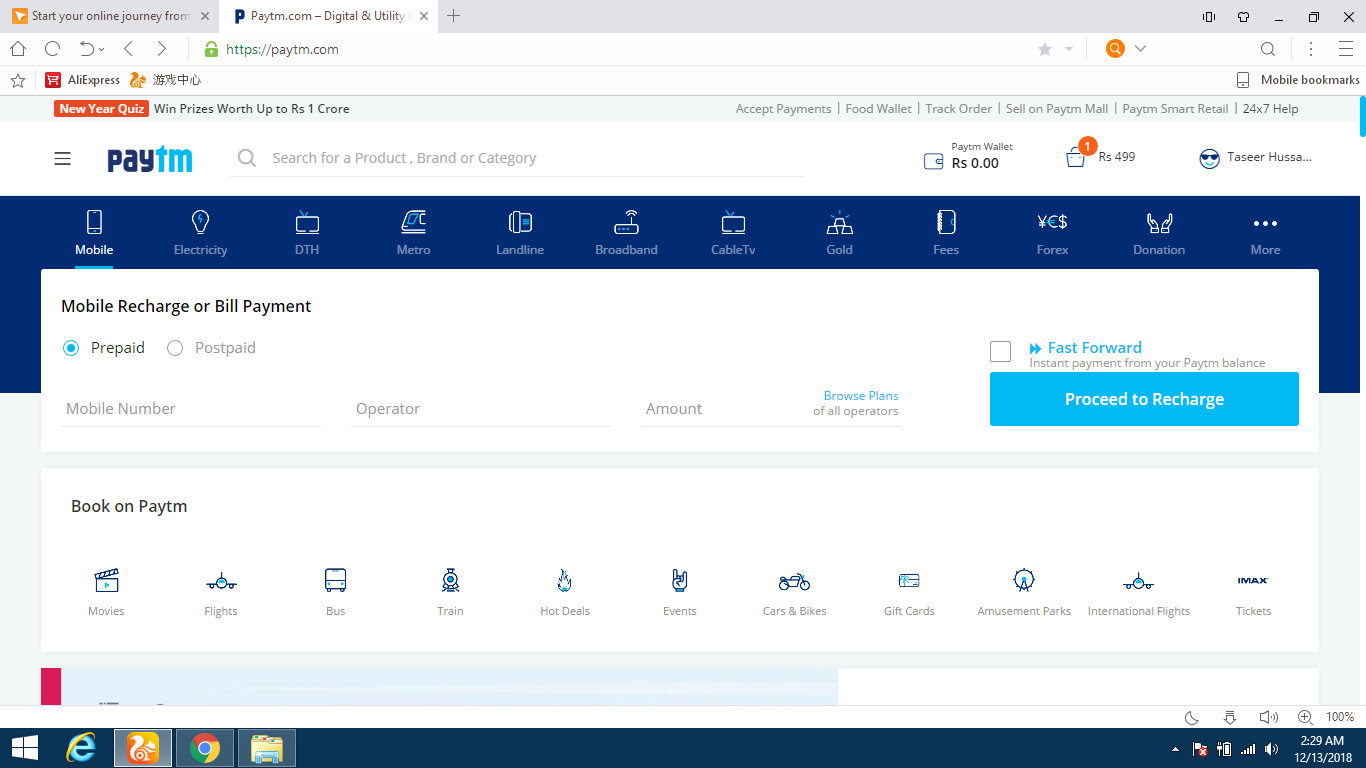Open Taseer Hussain account profile
The image size is (1366, 768).
1255,157
